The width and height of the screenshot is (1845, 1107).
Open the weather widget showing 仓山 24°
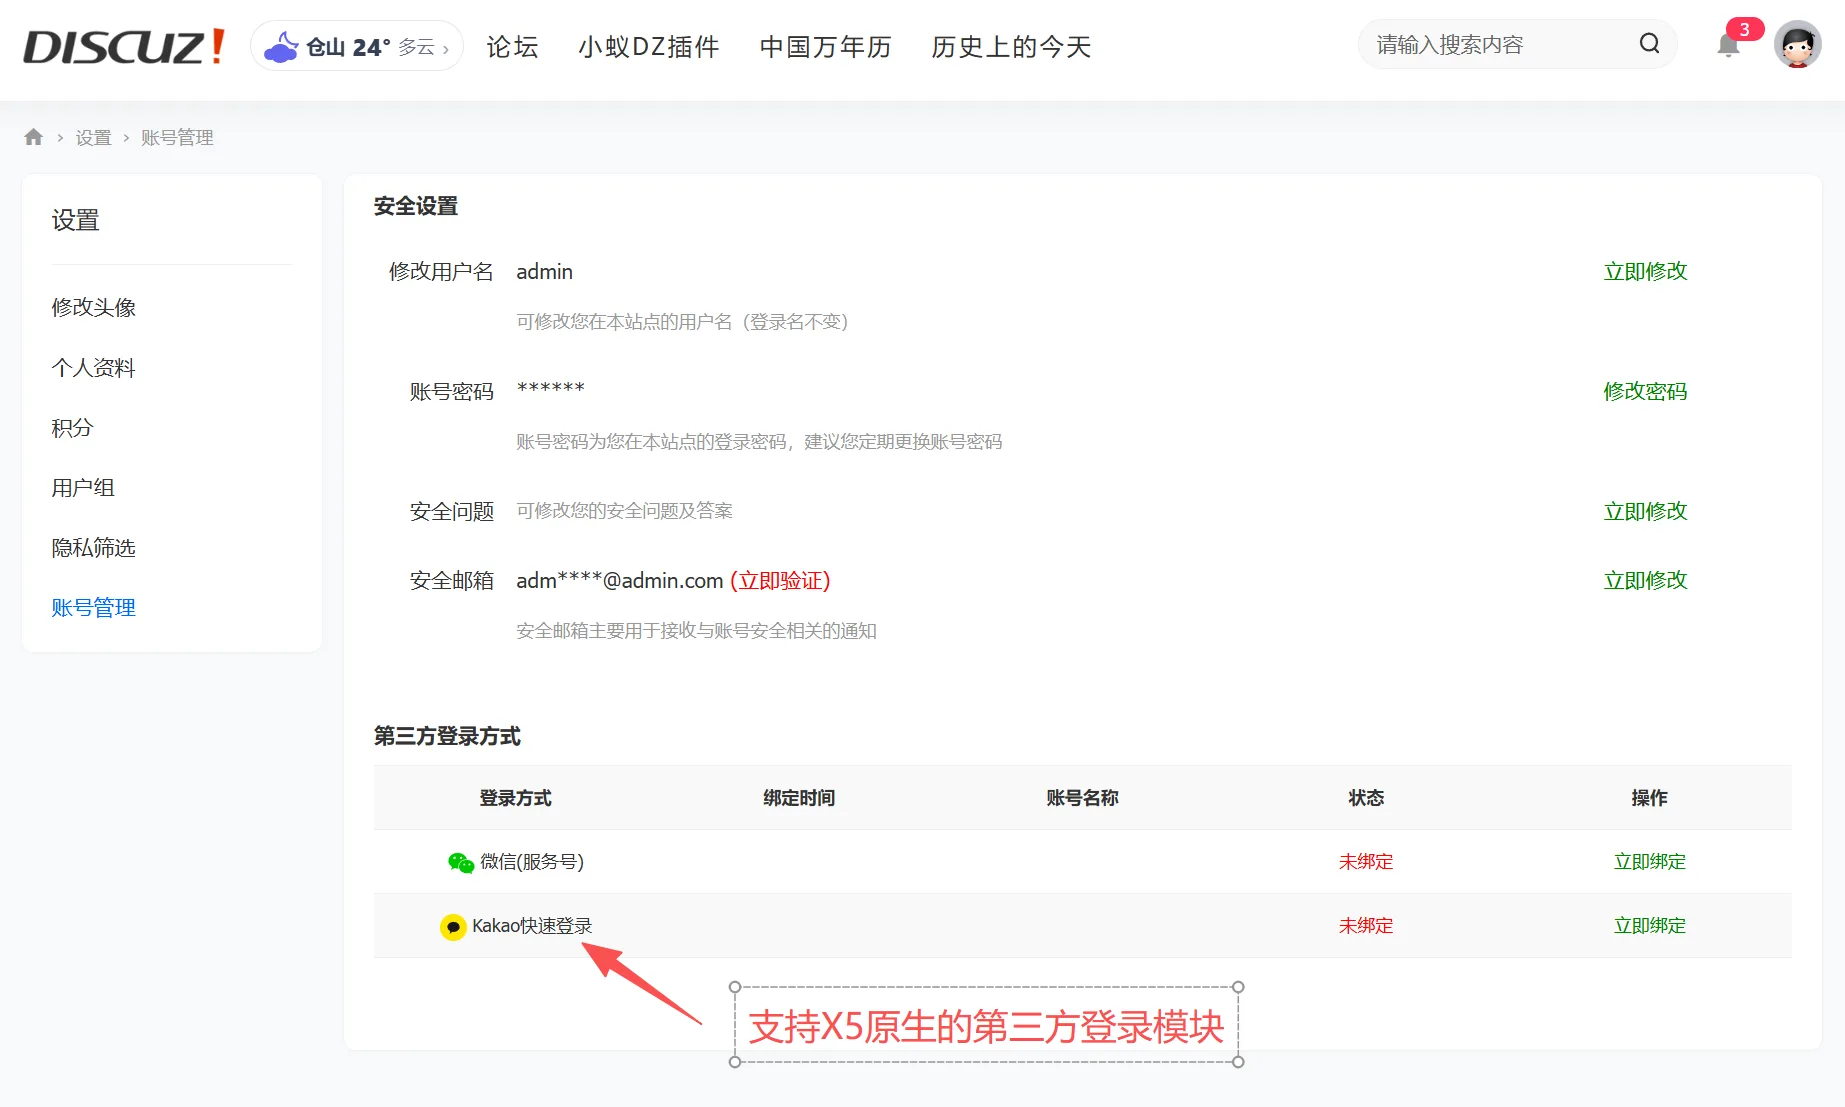[x=357, y=46]
